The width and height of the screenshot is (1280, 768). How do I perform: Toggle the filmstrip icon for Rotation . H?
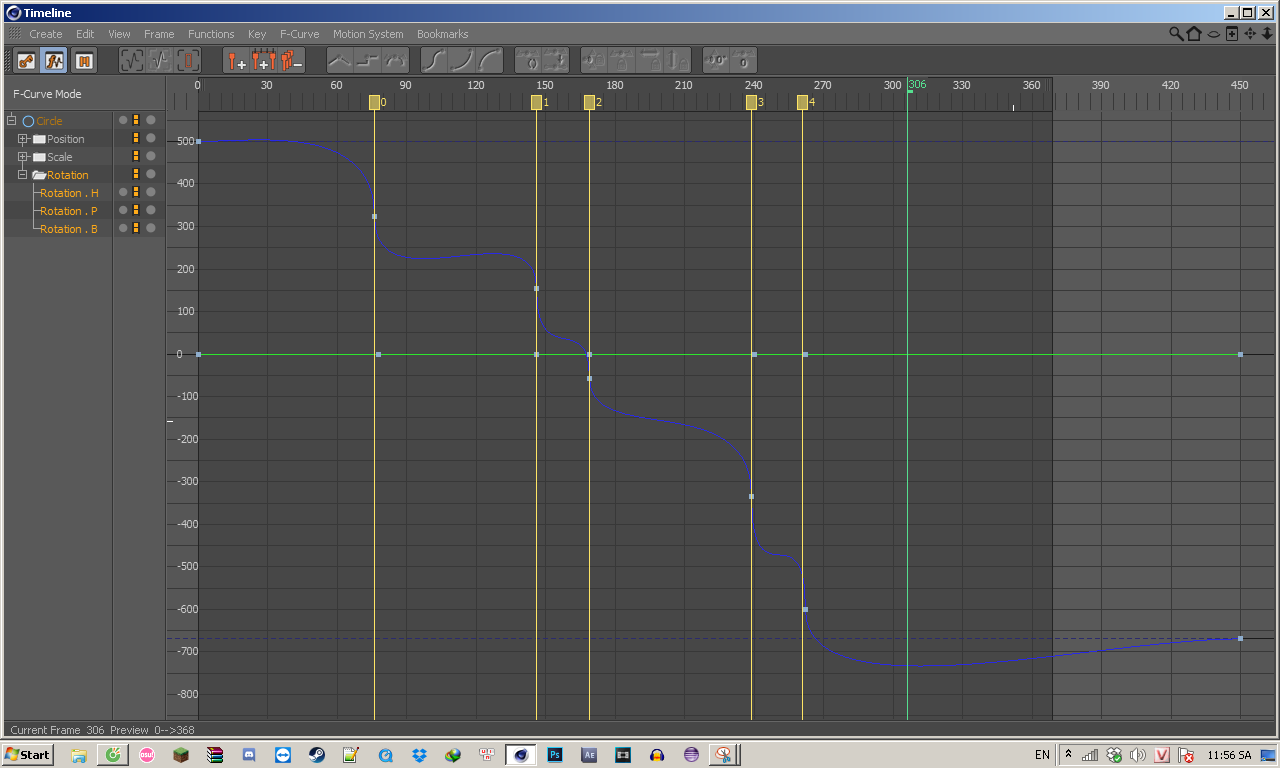tap(136, 192)
